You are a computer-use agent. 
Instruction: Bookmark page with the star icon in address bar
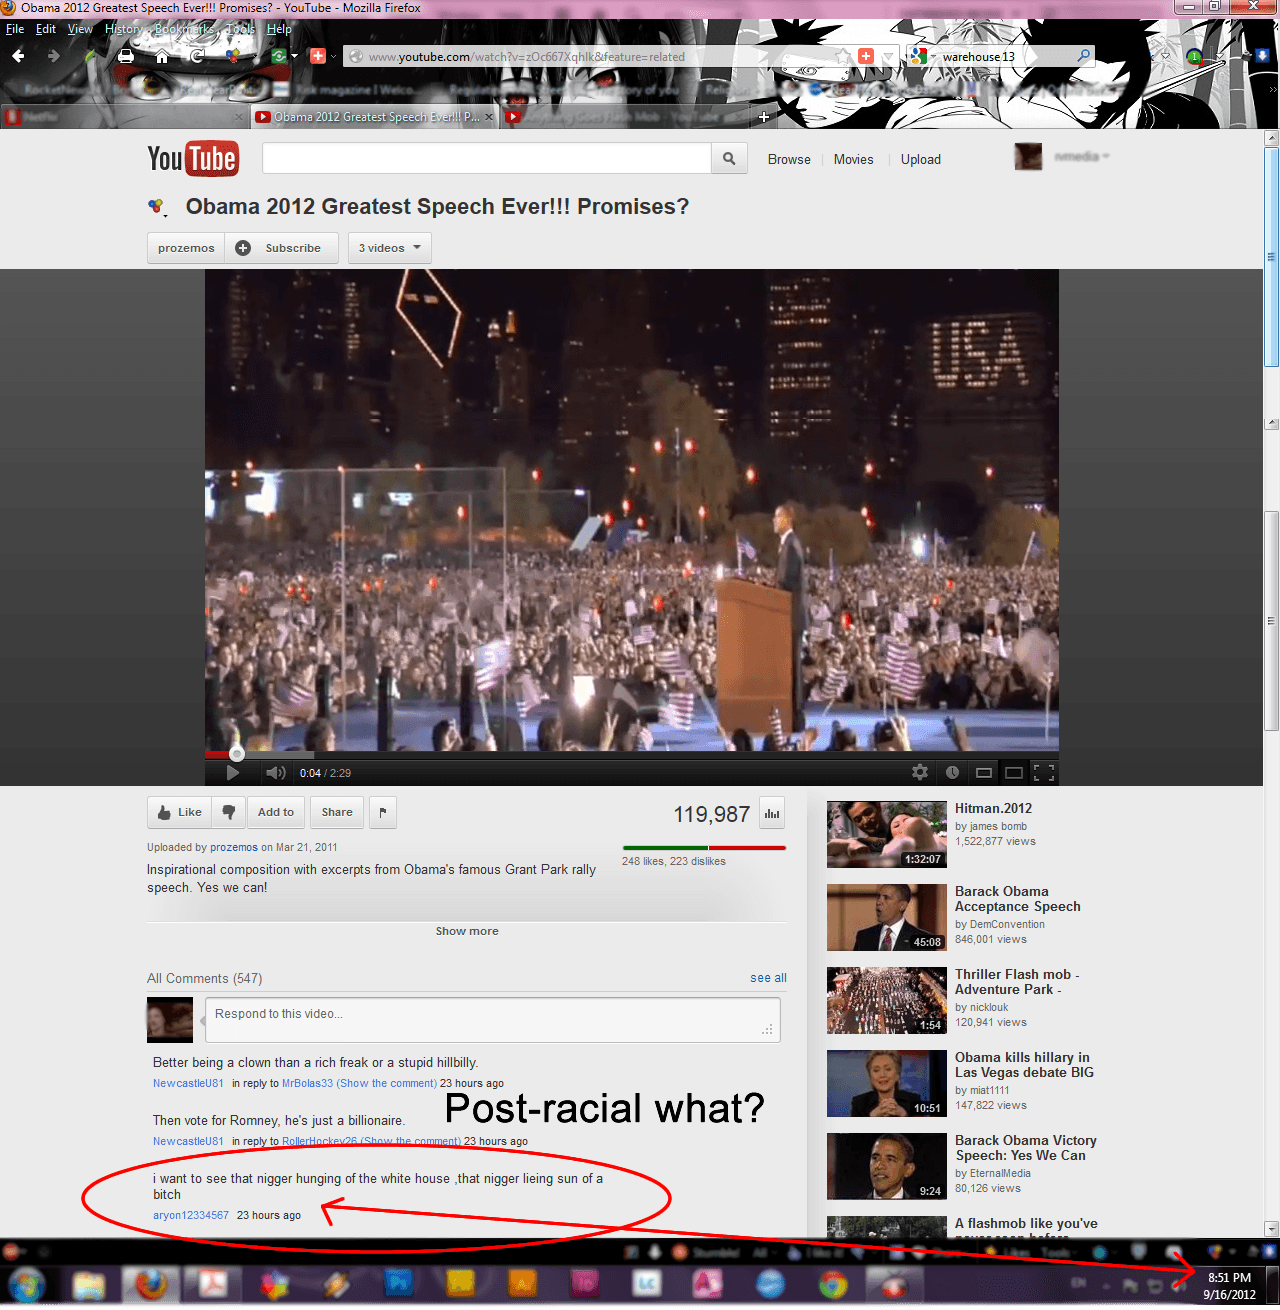845,56
